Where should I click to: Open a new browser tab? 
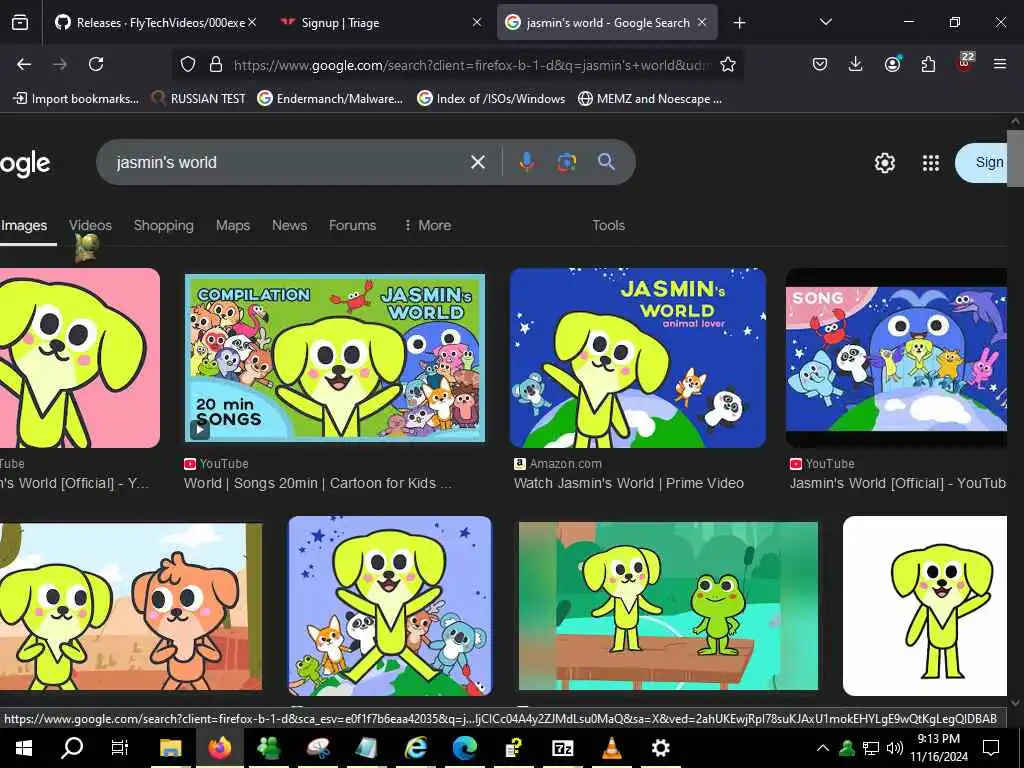tap(739, 23)
